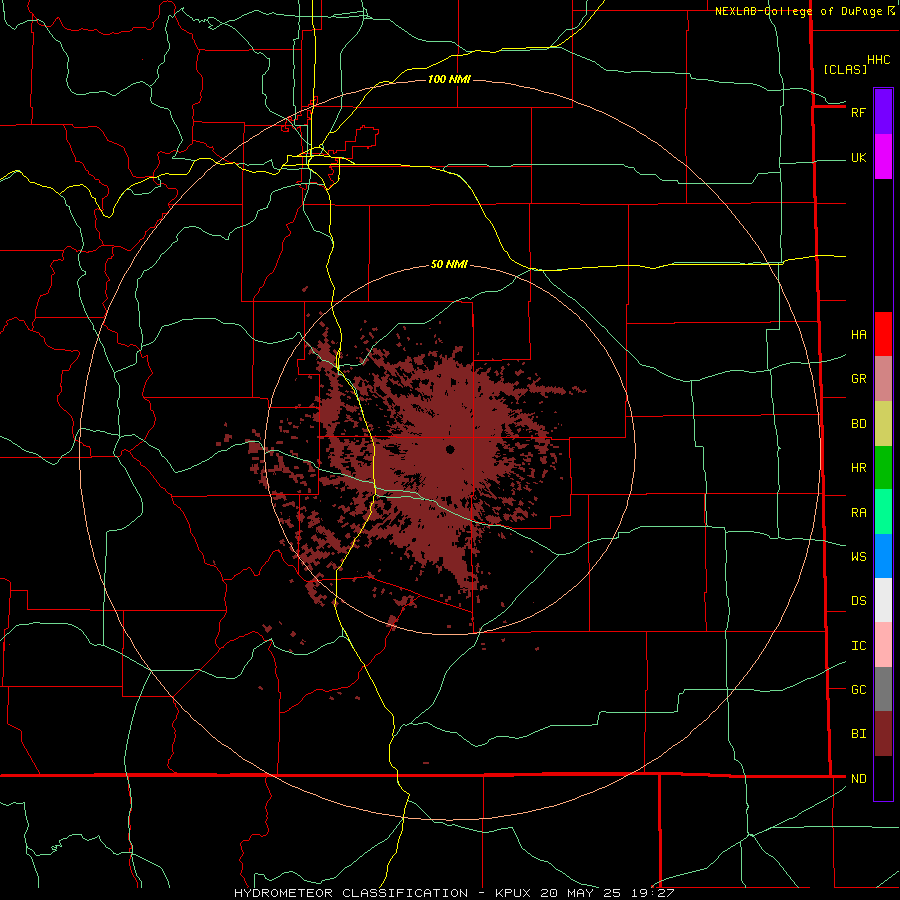Screen dimensions: 900x900
Task: Click the 'HHC' product label
Action: [878, 60]
